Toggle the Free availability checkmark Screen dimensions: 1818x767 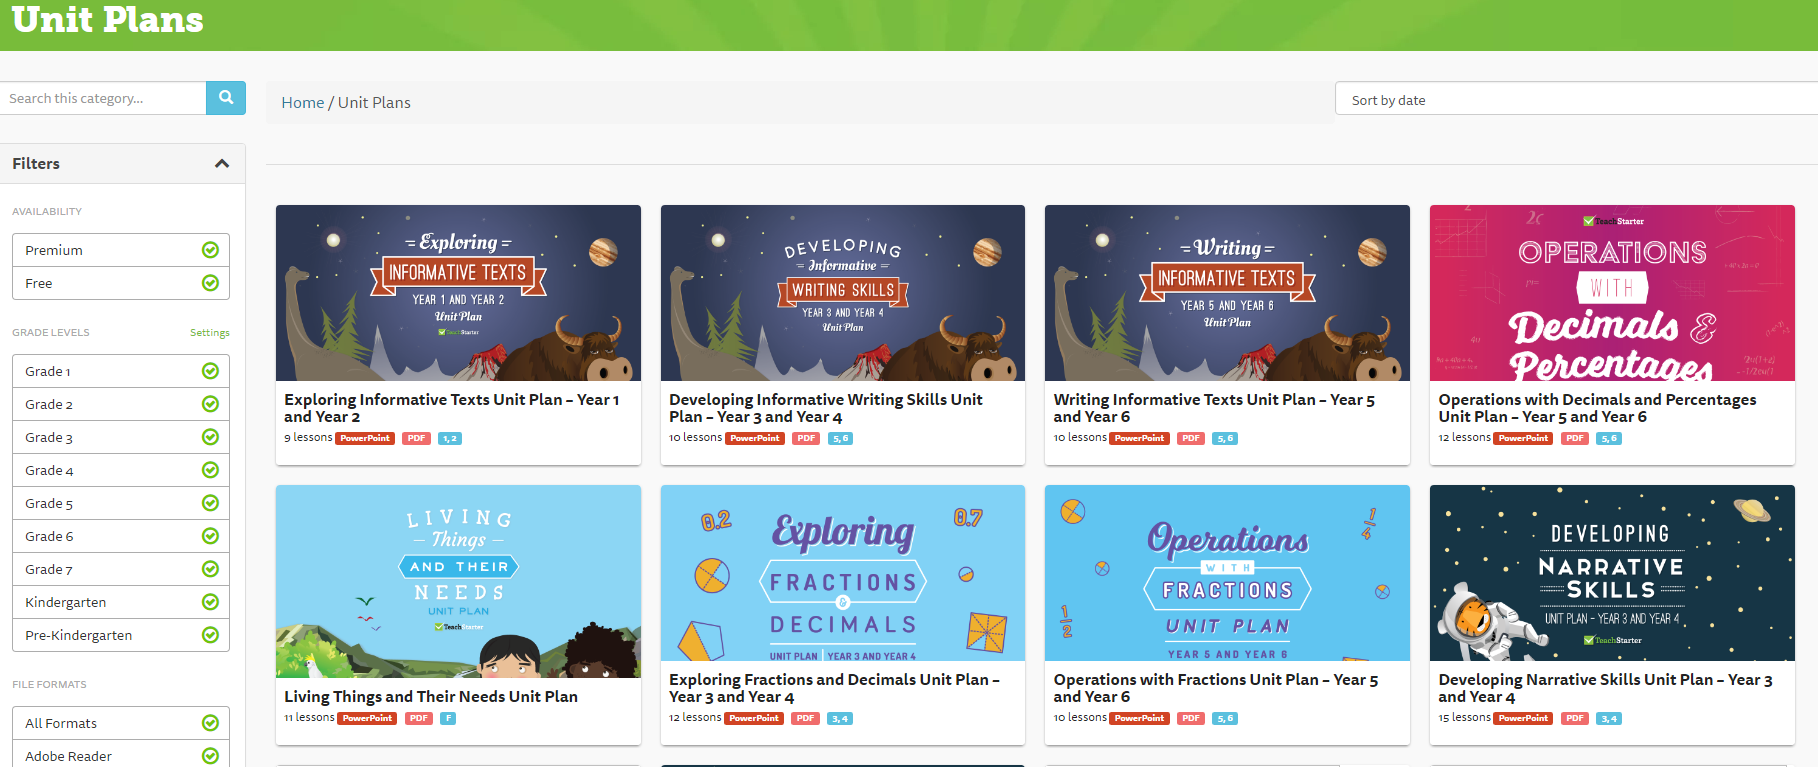tap(210, 283)
